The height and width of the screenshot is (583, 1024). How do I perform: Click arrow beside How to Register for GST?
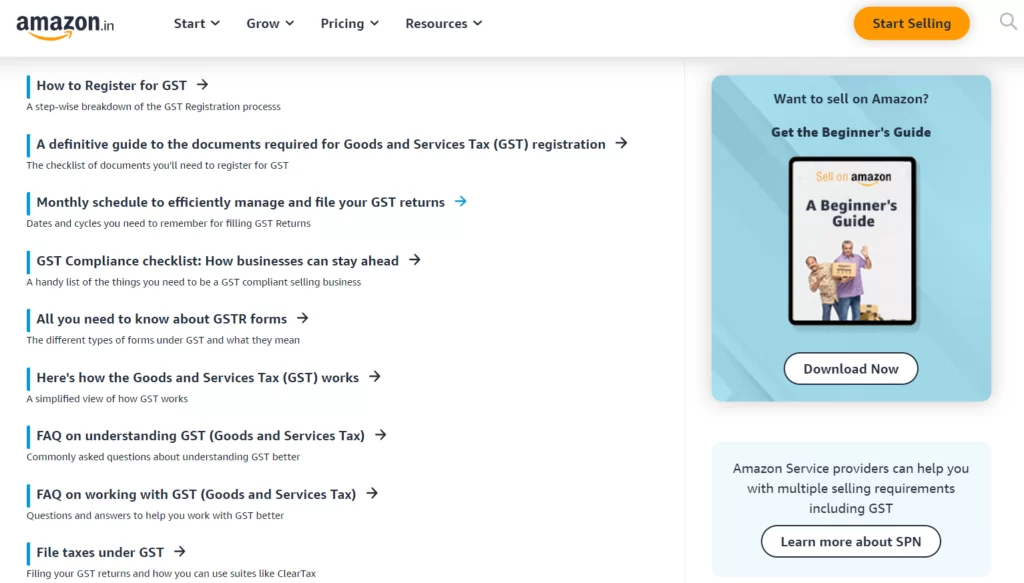pyautogui.click(x=202, y=85)
